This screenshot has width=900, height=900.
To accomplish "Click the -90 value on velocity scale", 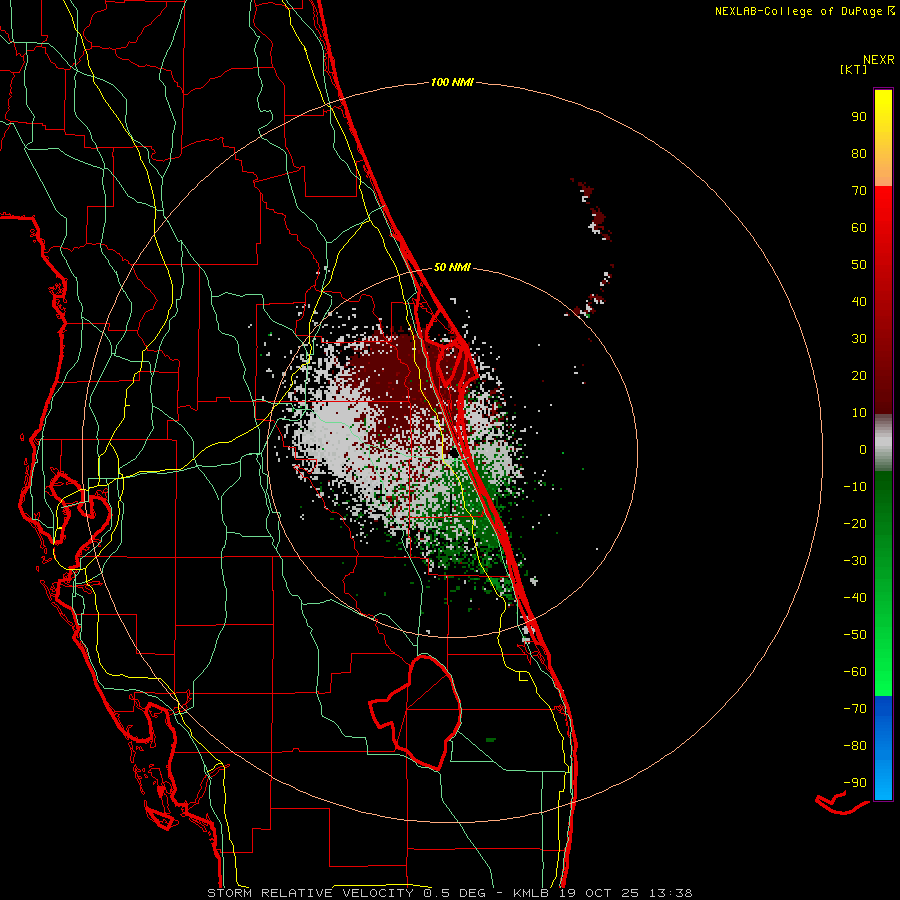I will coord(855,783).
